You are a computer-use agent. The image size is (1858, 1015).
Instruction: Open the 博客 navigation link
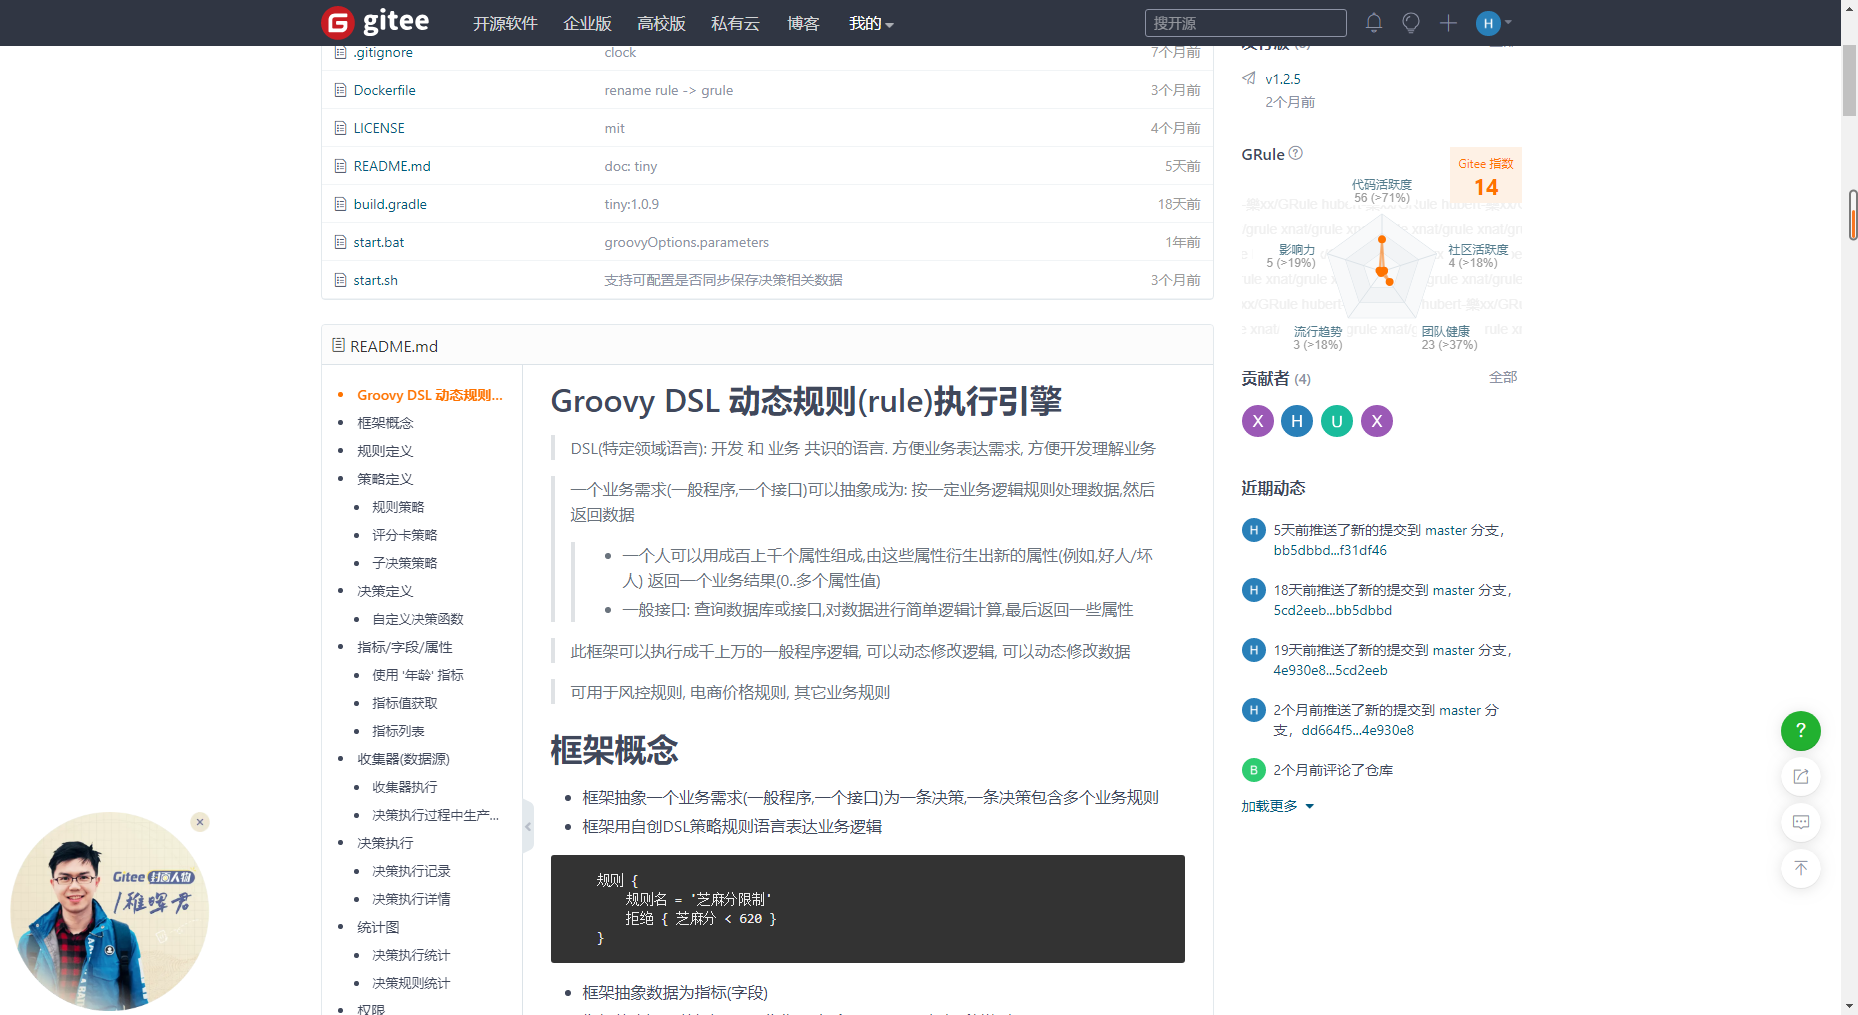[x=803, y=23]
